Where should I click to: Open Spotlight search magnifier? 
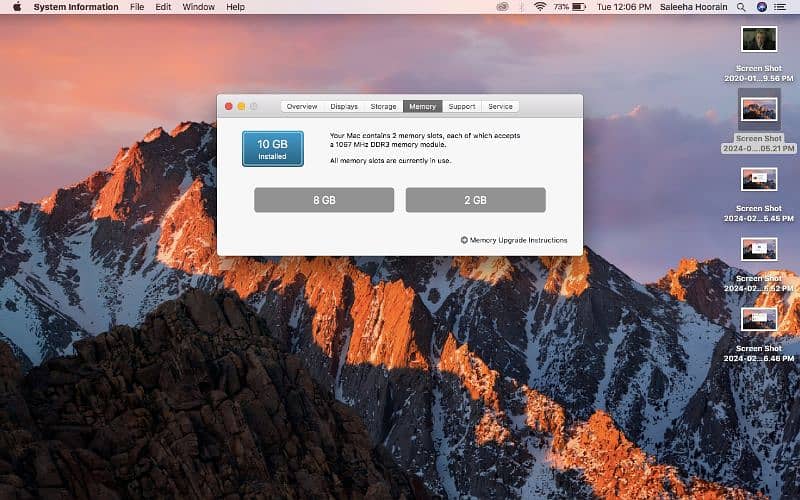(743, 7)
